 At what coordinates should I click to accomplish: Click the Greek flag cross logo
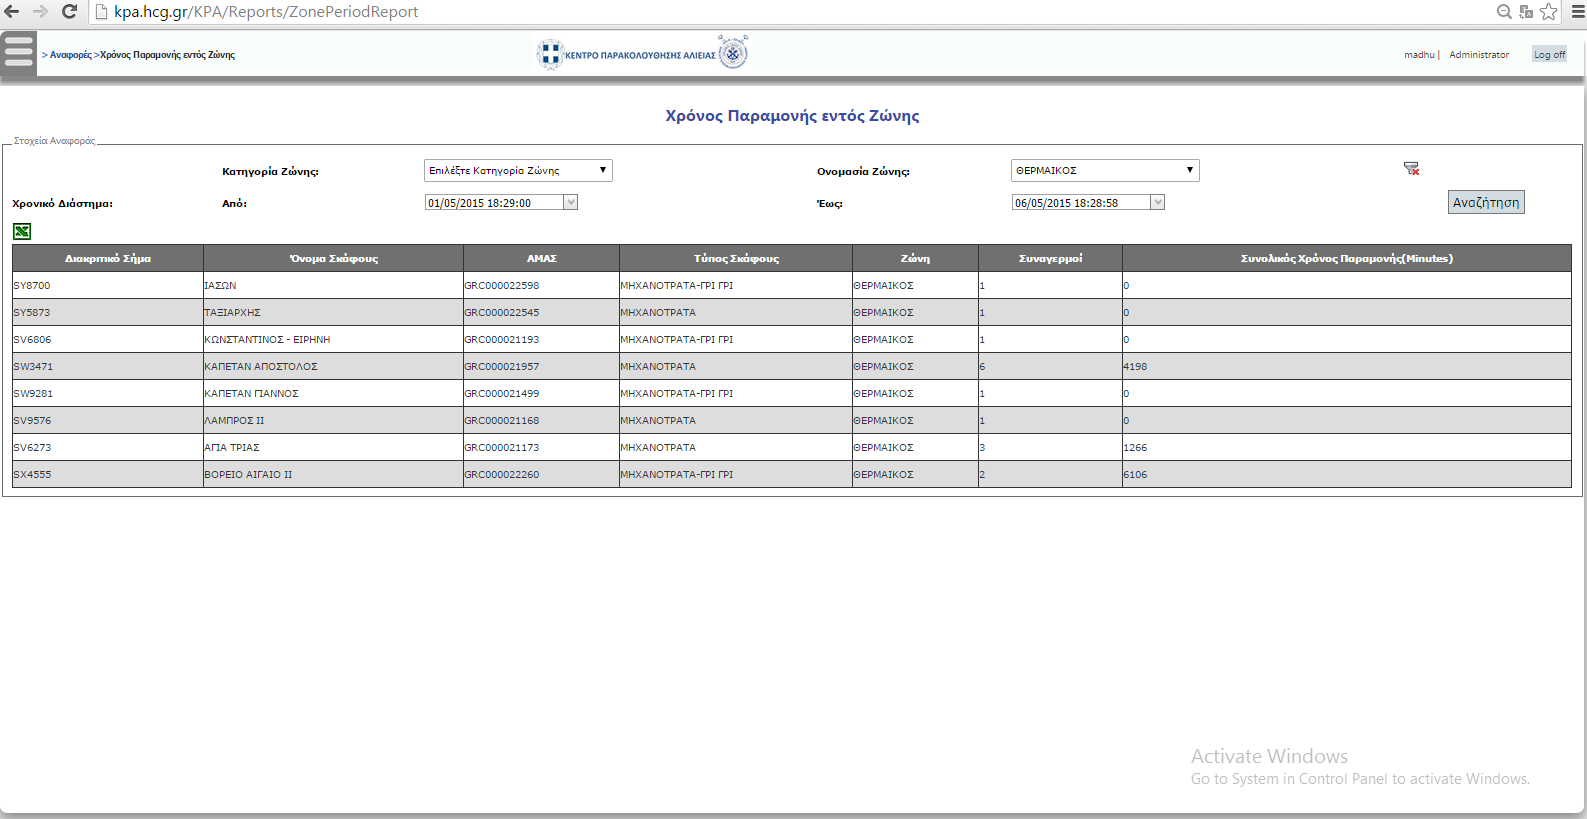click(x=550, y=54)
